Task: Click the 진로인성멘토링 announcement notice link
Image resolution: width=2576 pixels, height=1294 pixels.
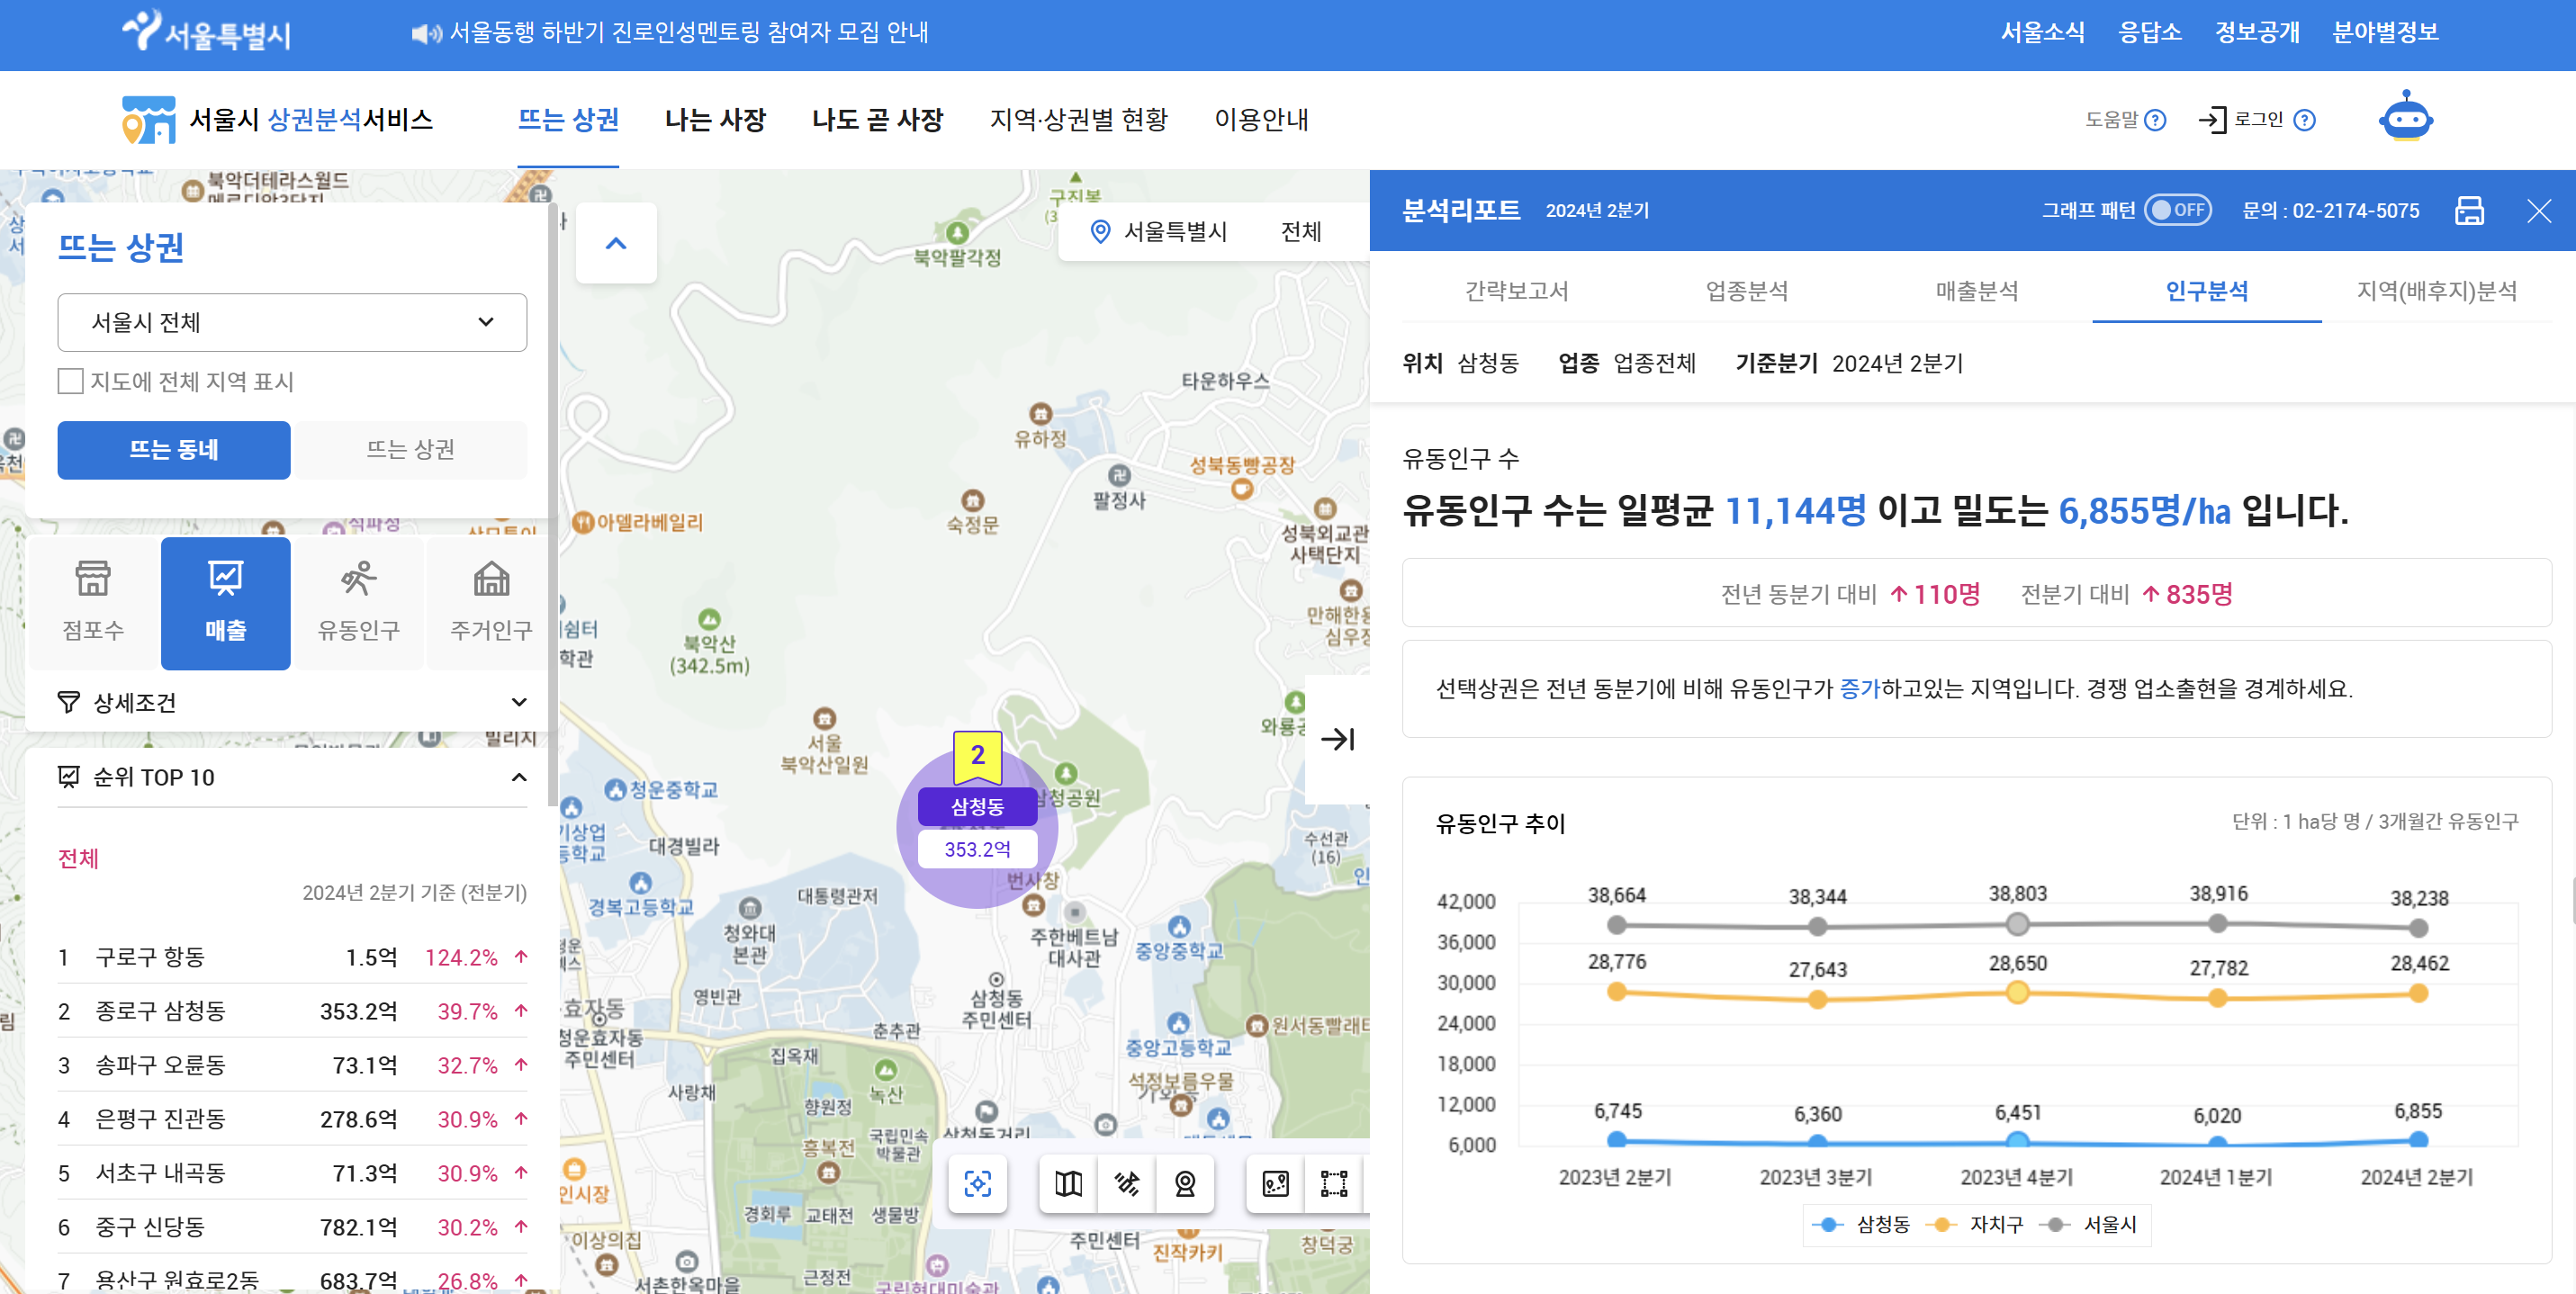Action: [688, 33]
